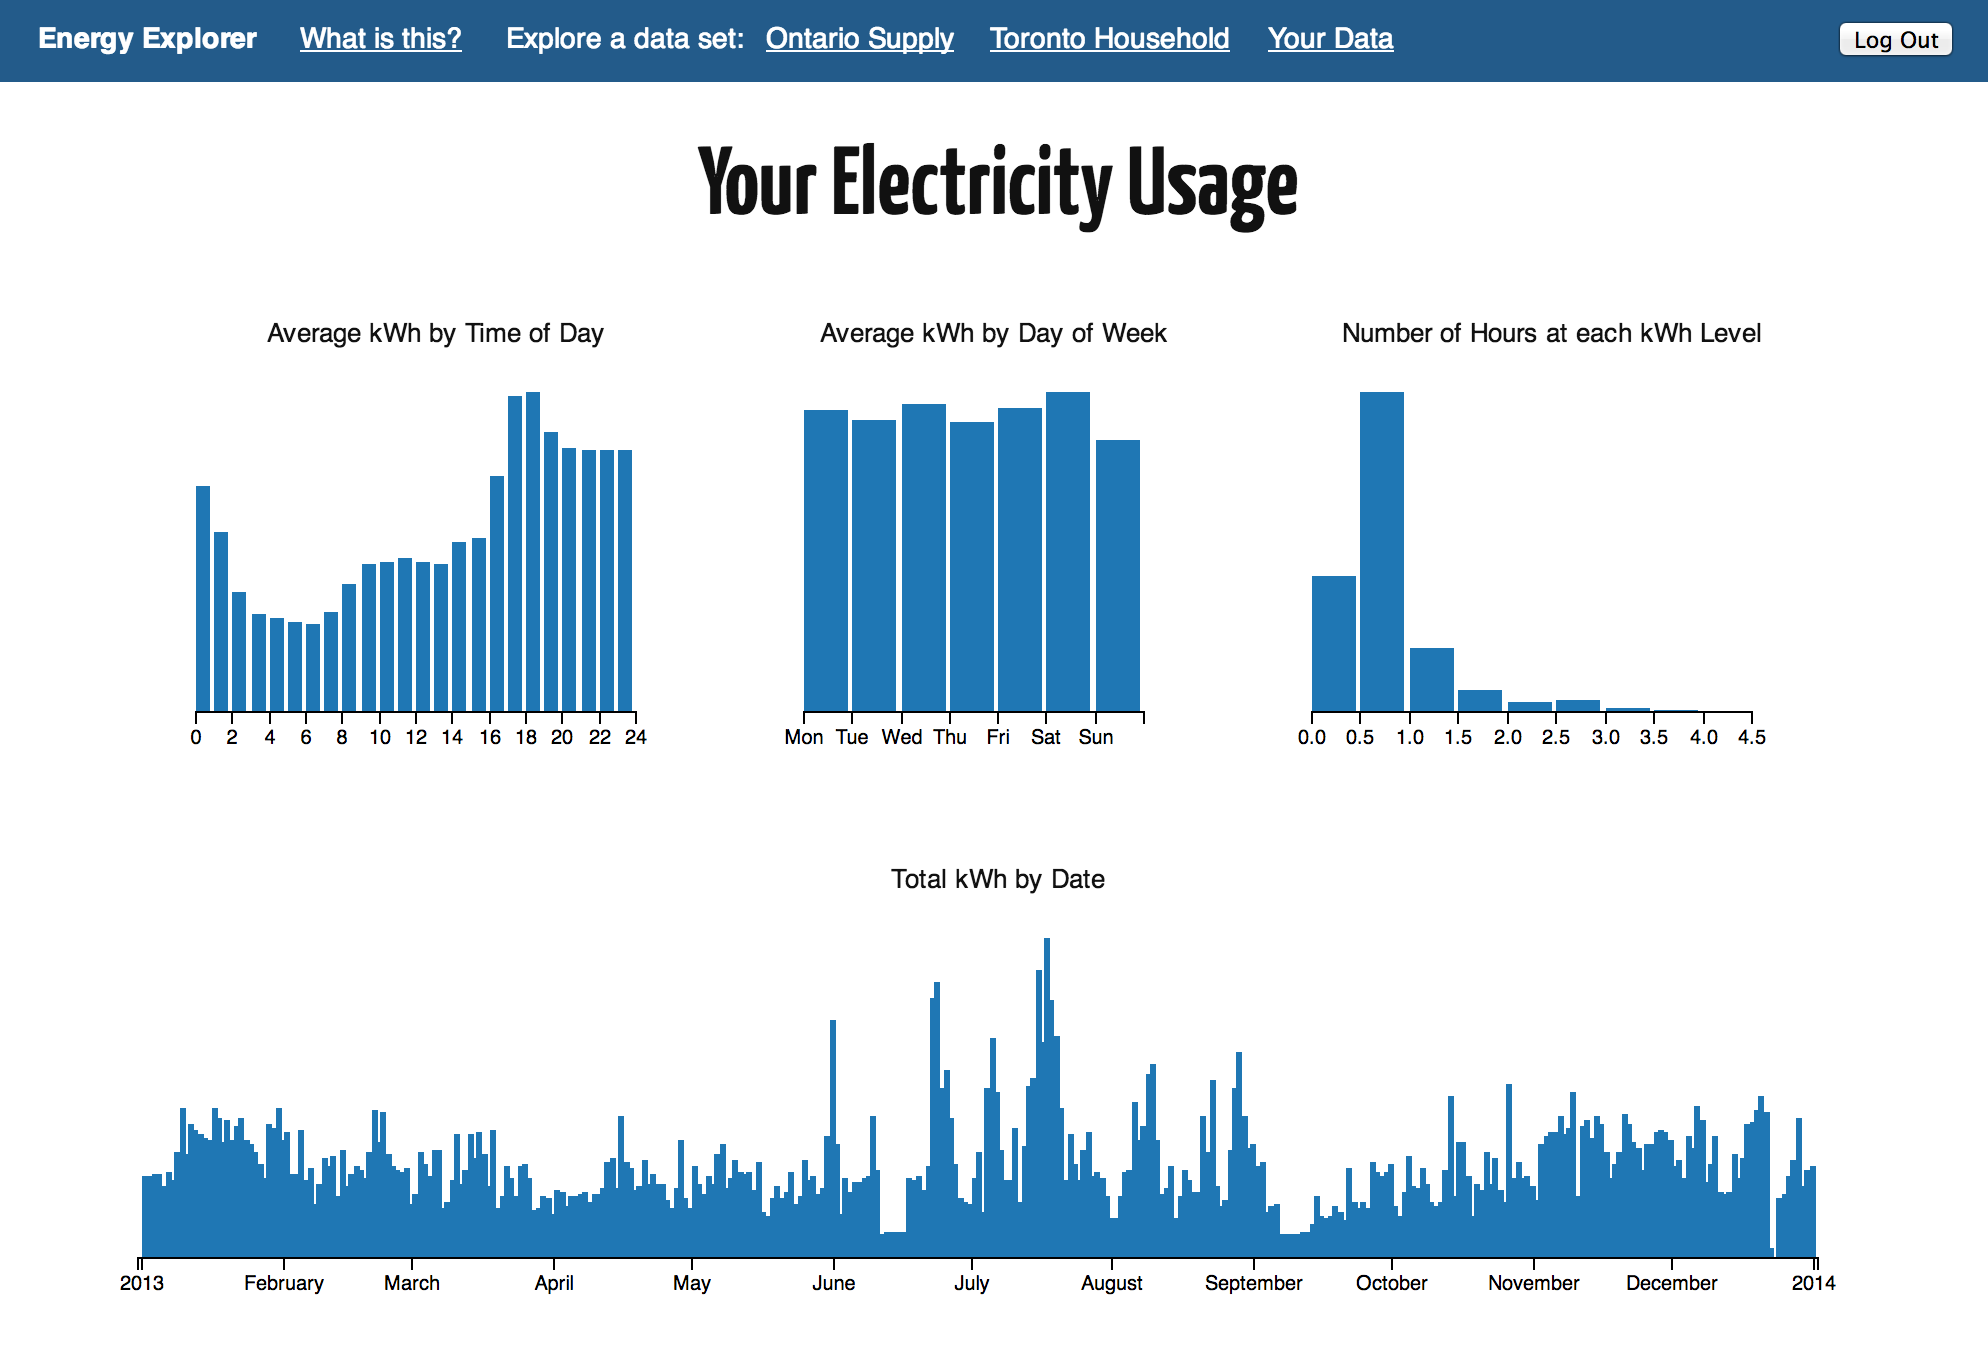Click the Log Out button
The width and height of the screenshot is (1988, 1372).
(1895, 40)
